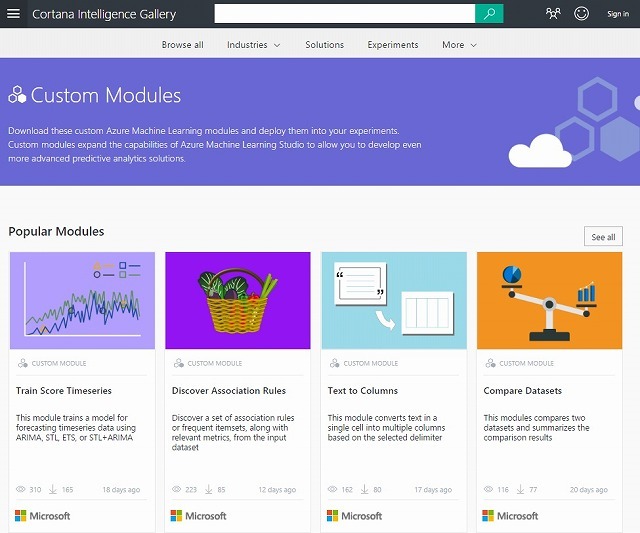This screenshot has width=640, height=533.
Task: Open the community people icon
Action: [x=554, y=14]
